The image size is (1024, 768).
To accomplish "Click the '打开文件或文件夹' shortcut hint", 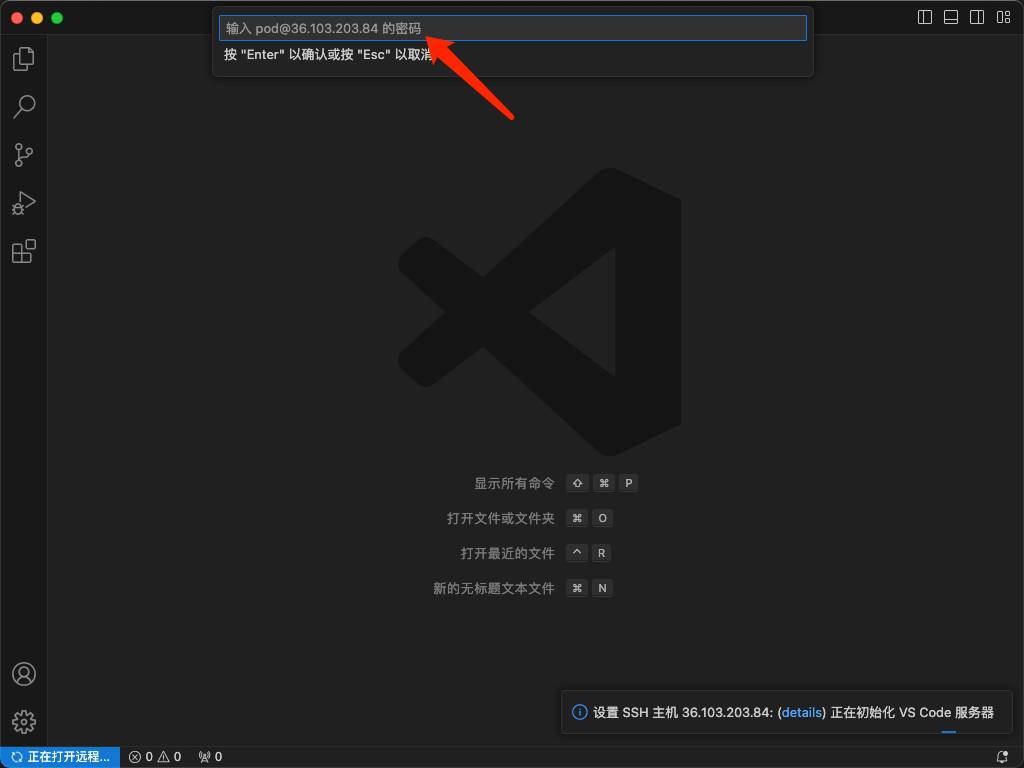I will coord(500,519).
